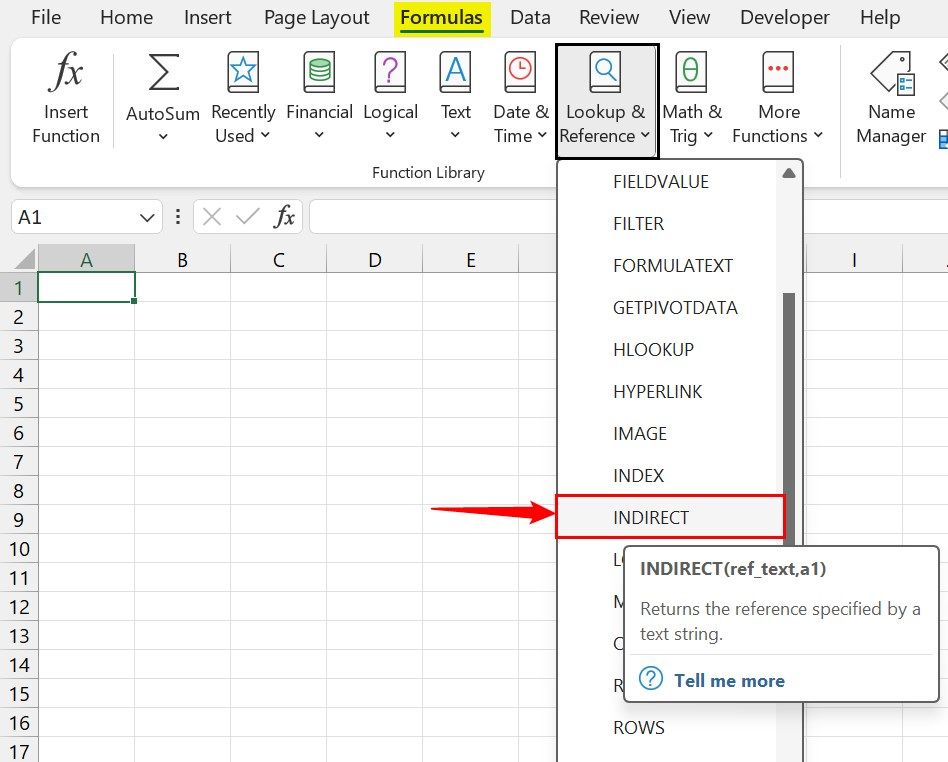This screenshot has width=948, height=762.
Task: Select the Formulas tab
Action: tap(442, 18)
